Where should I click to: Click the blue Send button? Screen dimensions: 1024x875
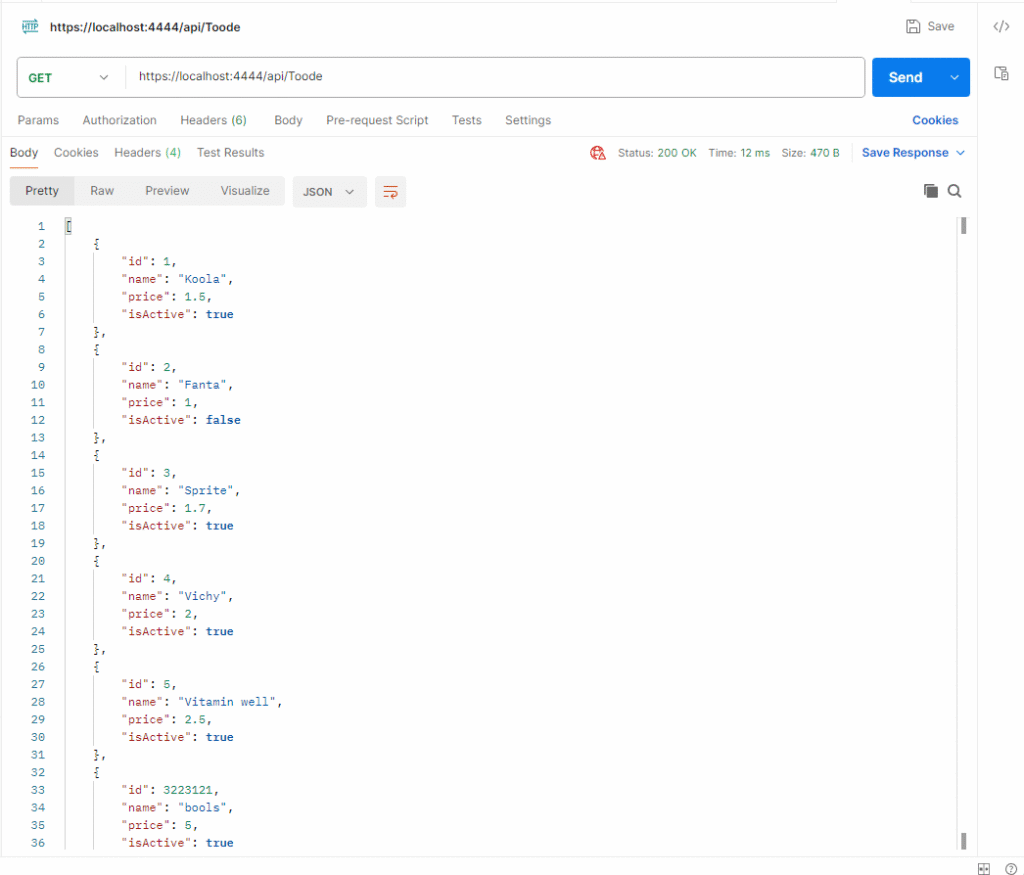tap(905, 77)
